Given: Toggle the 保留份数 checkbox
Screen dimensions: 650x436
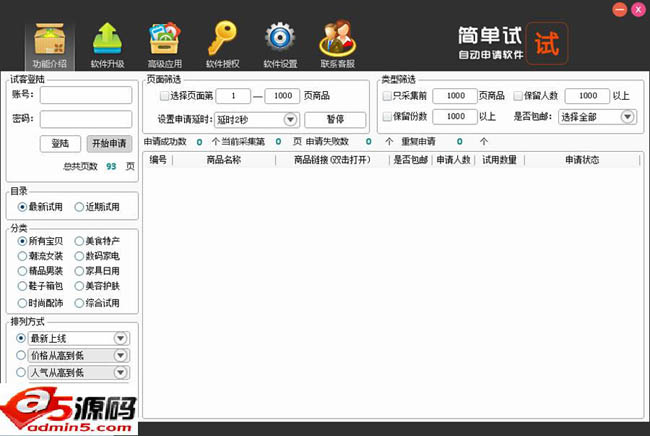Looking at the screenshot, I should pyautogui.click(x=387, y=116).
